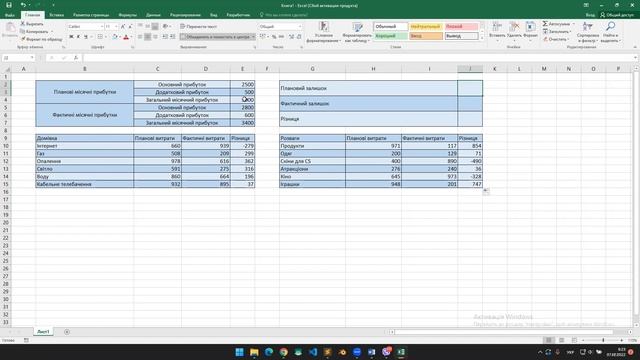
Task: Expand the font color dropdown arrow
Action: point(131,37)
